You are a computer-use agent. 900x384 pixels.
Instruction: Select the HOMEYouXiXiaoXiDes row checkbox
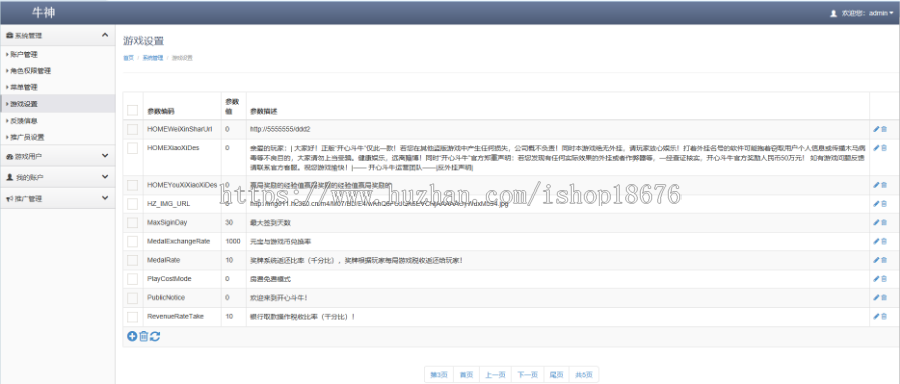point(133,185)
